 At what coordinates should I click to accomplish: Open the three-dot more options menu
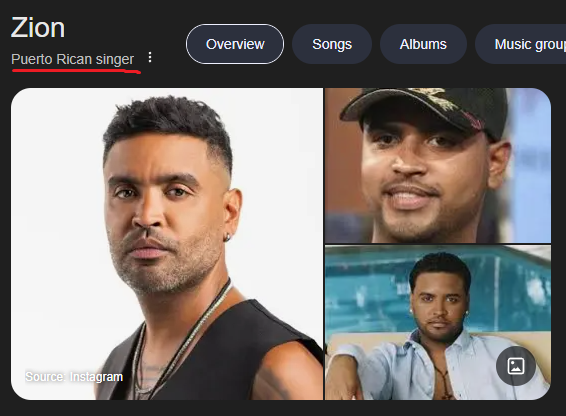[150, 57]
